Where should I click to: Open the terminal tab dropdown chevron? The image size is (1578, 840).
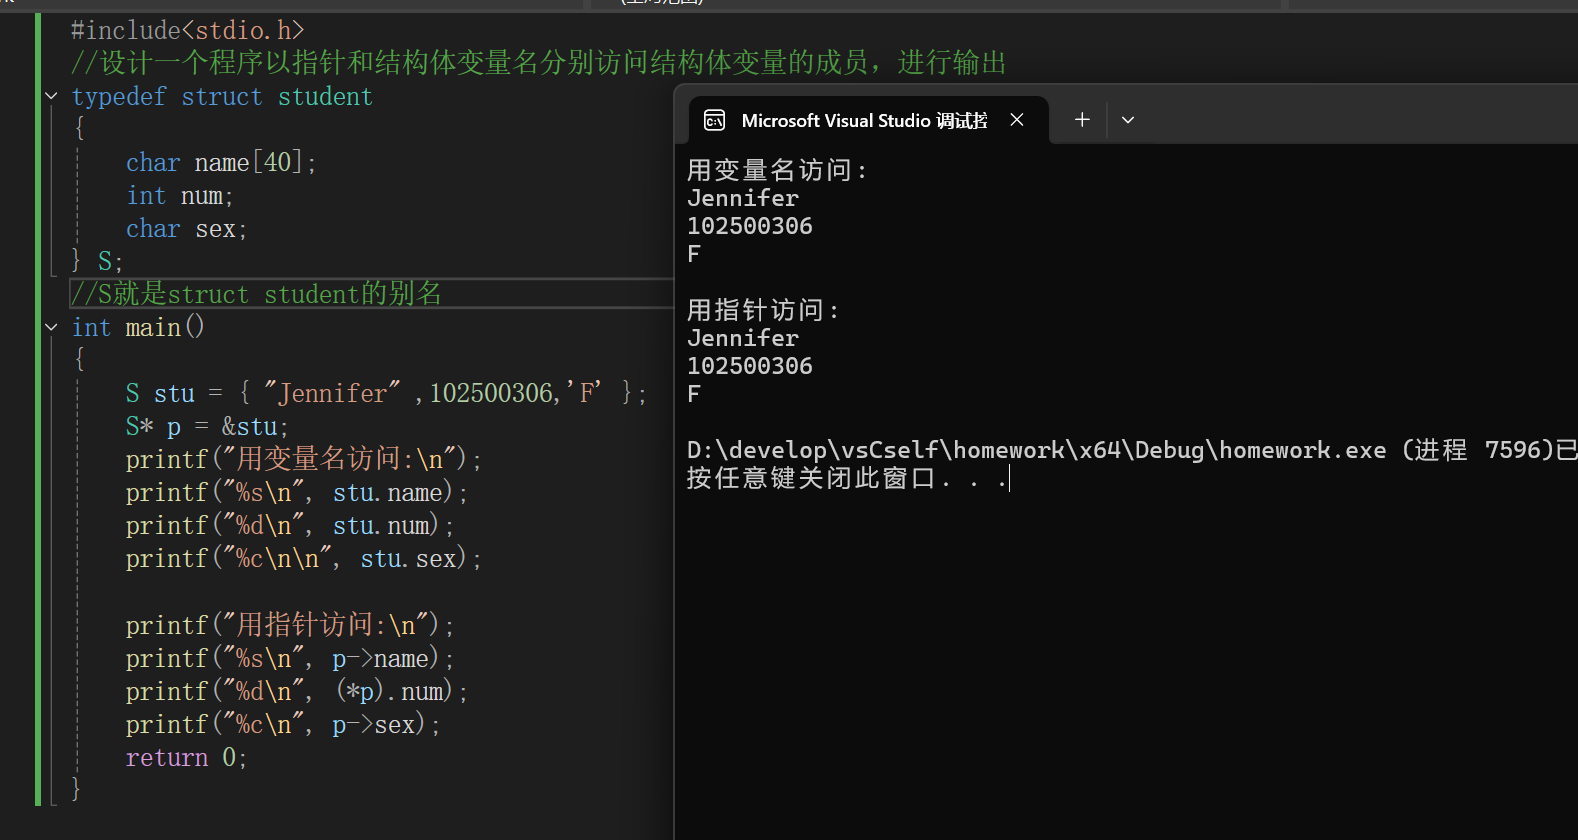tap(1128, 120)
